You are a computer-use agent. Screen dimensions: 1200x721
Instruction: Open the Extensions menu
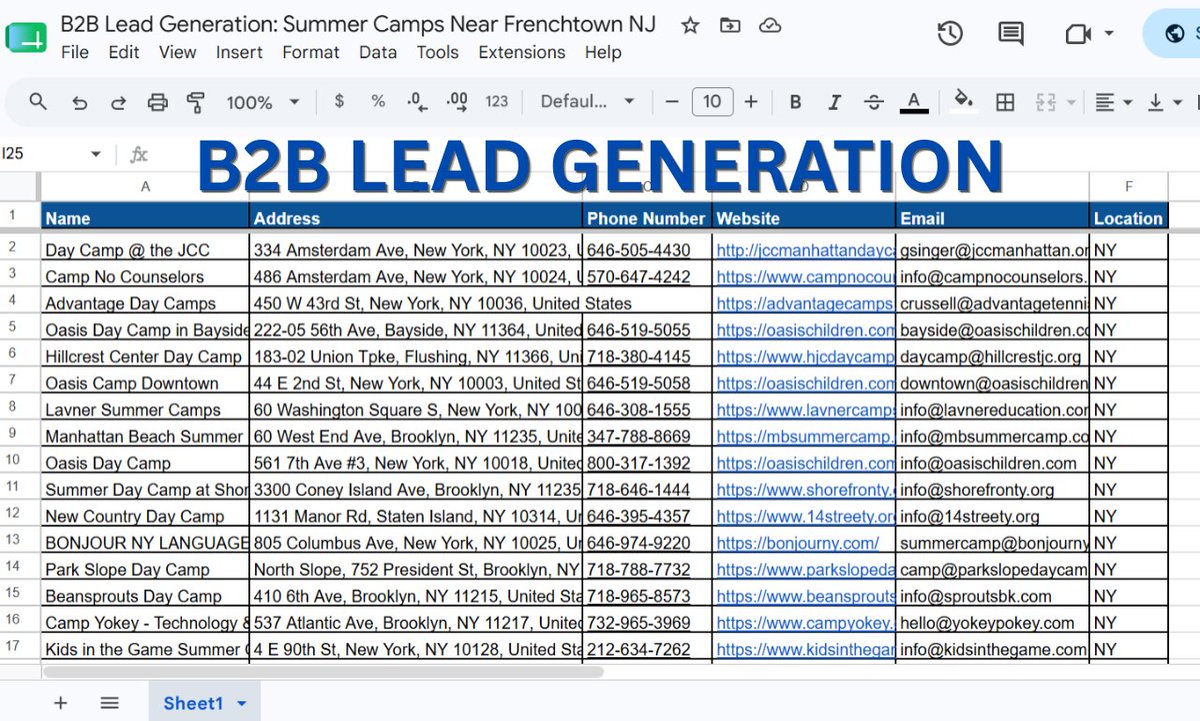[522, 52]
